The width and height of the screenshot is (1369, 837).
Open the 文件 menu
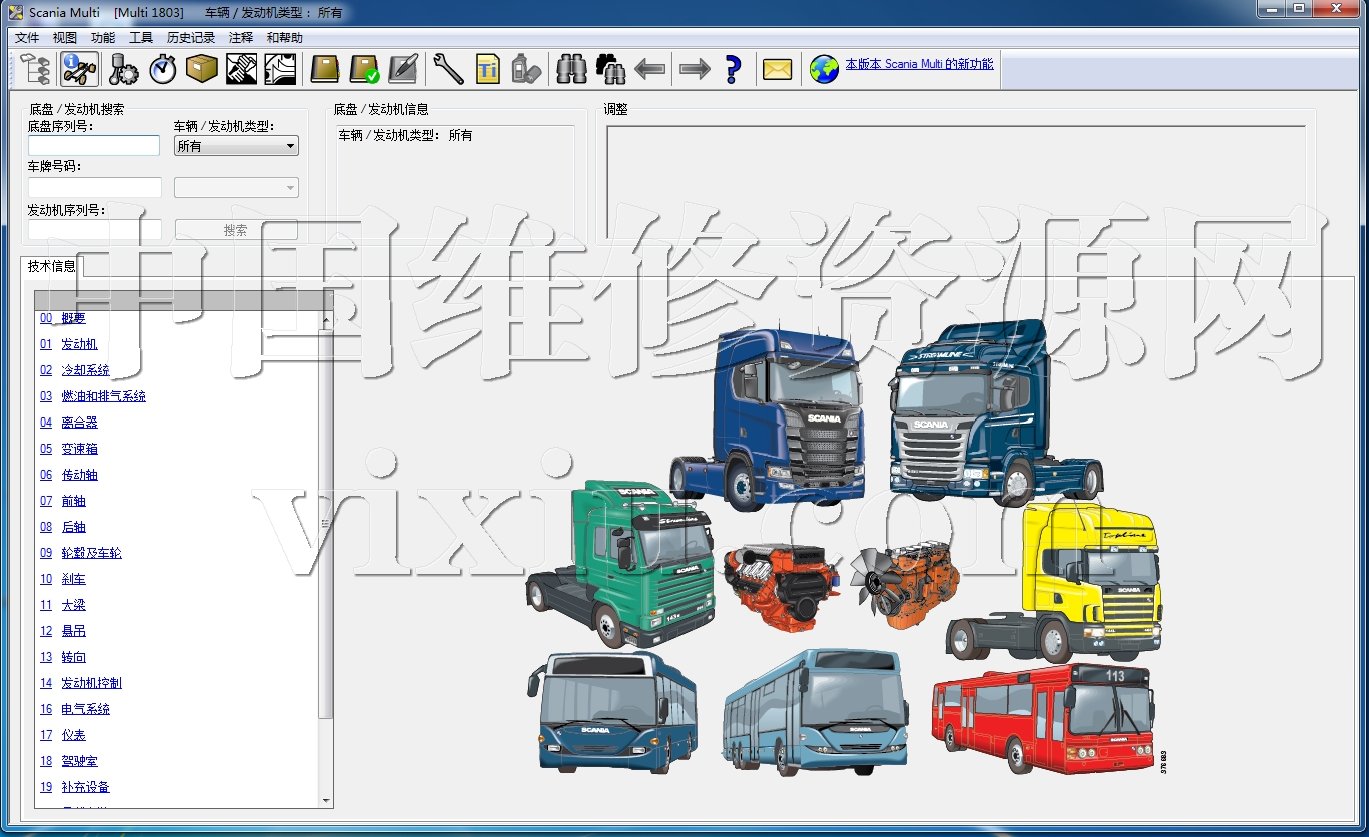point(27,38)
